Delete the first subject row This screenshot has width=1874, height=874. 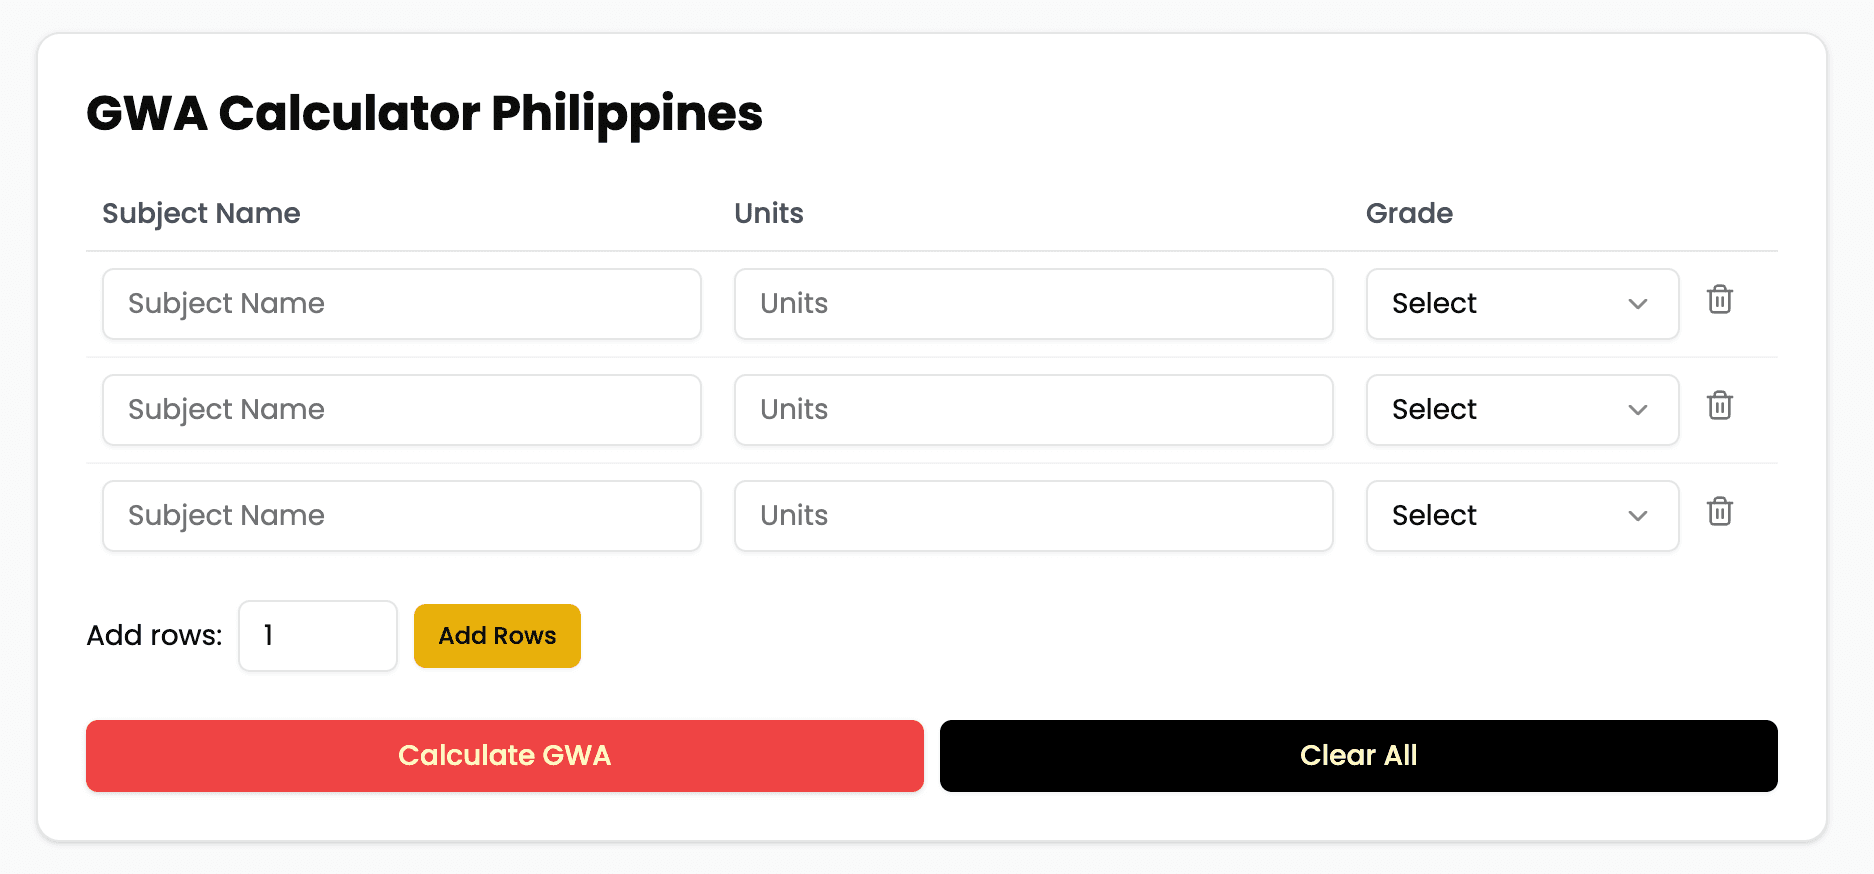pos(1720,300)
